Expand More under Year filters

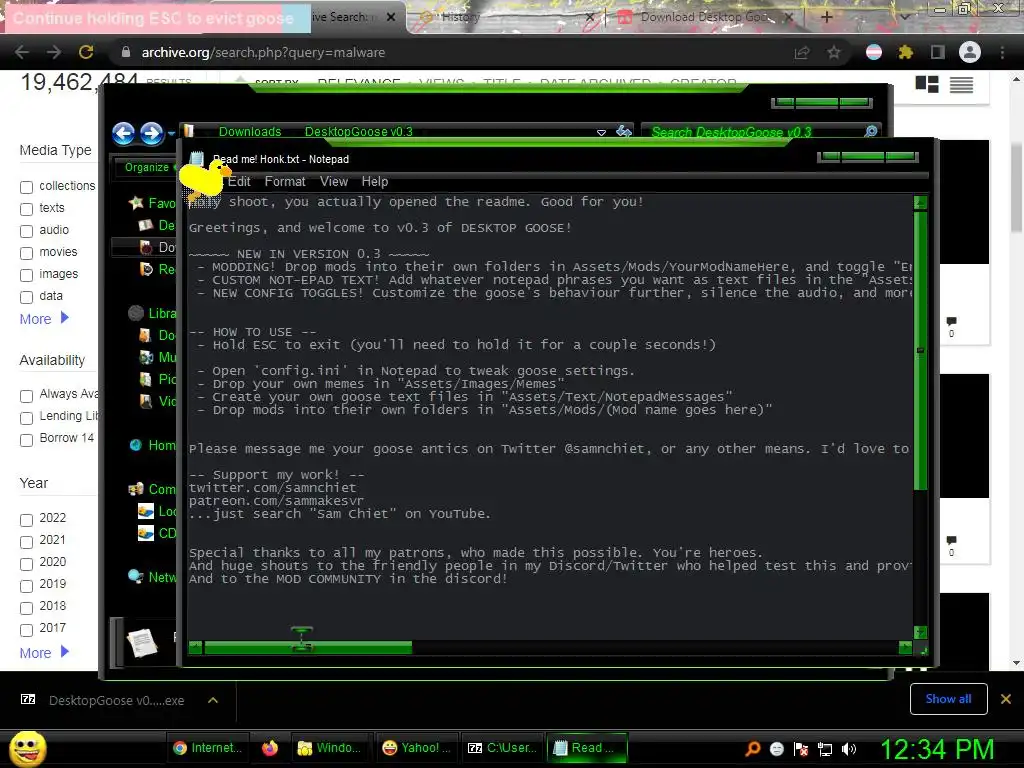(44, 652)
